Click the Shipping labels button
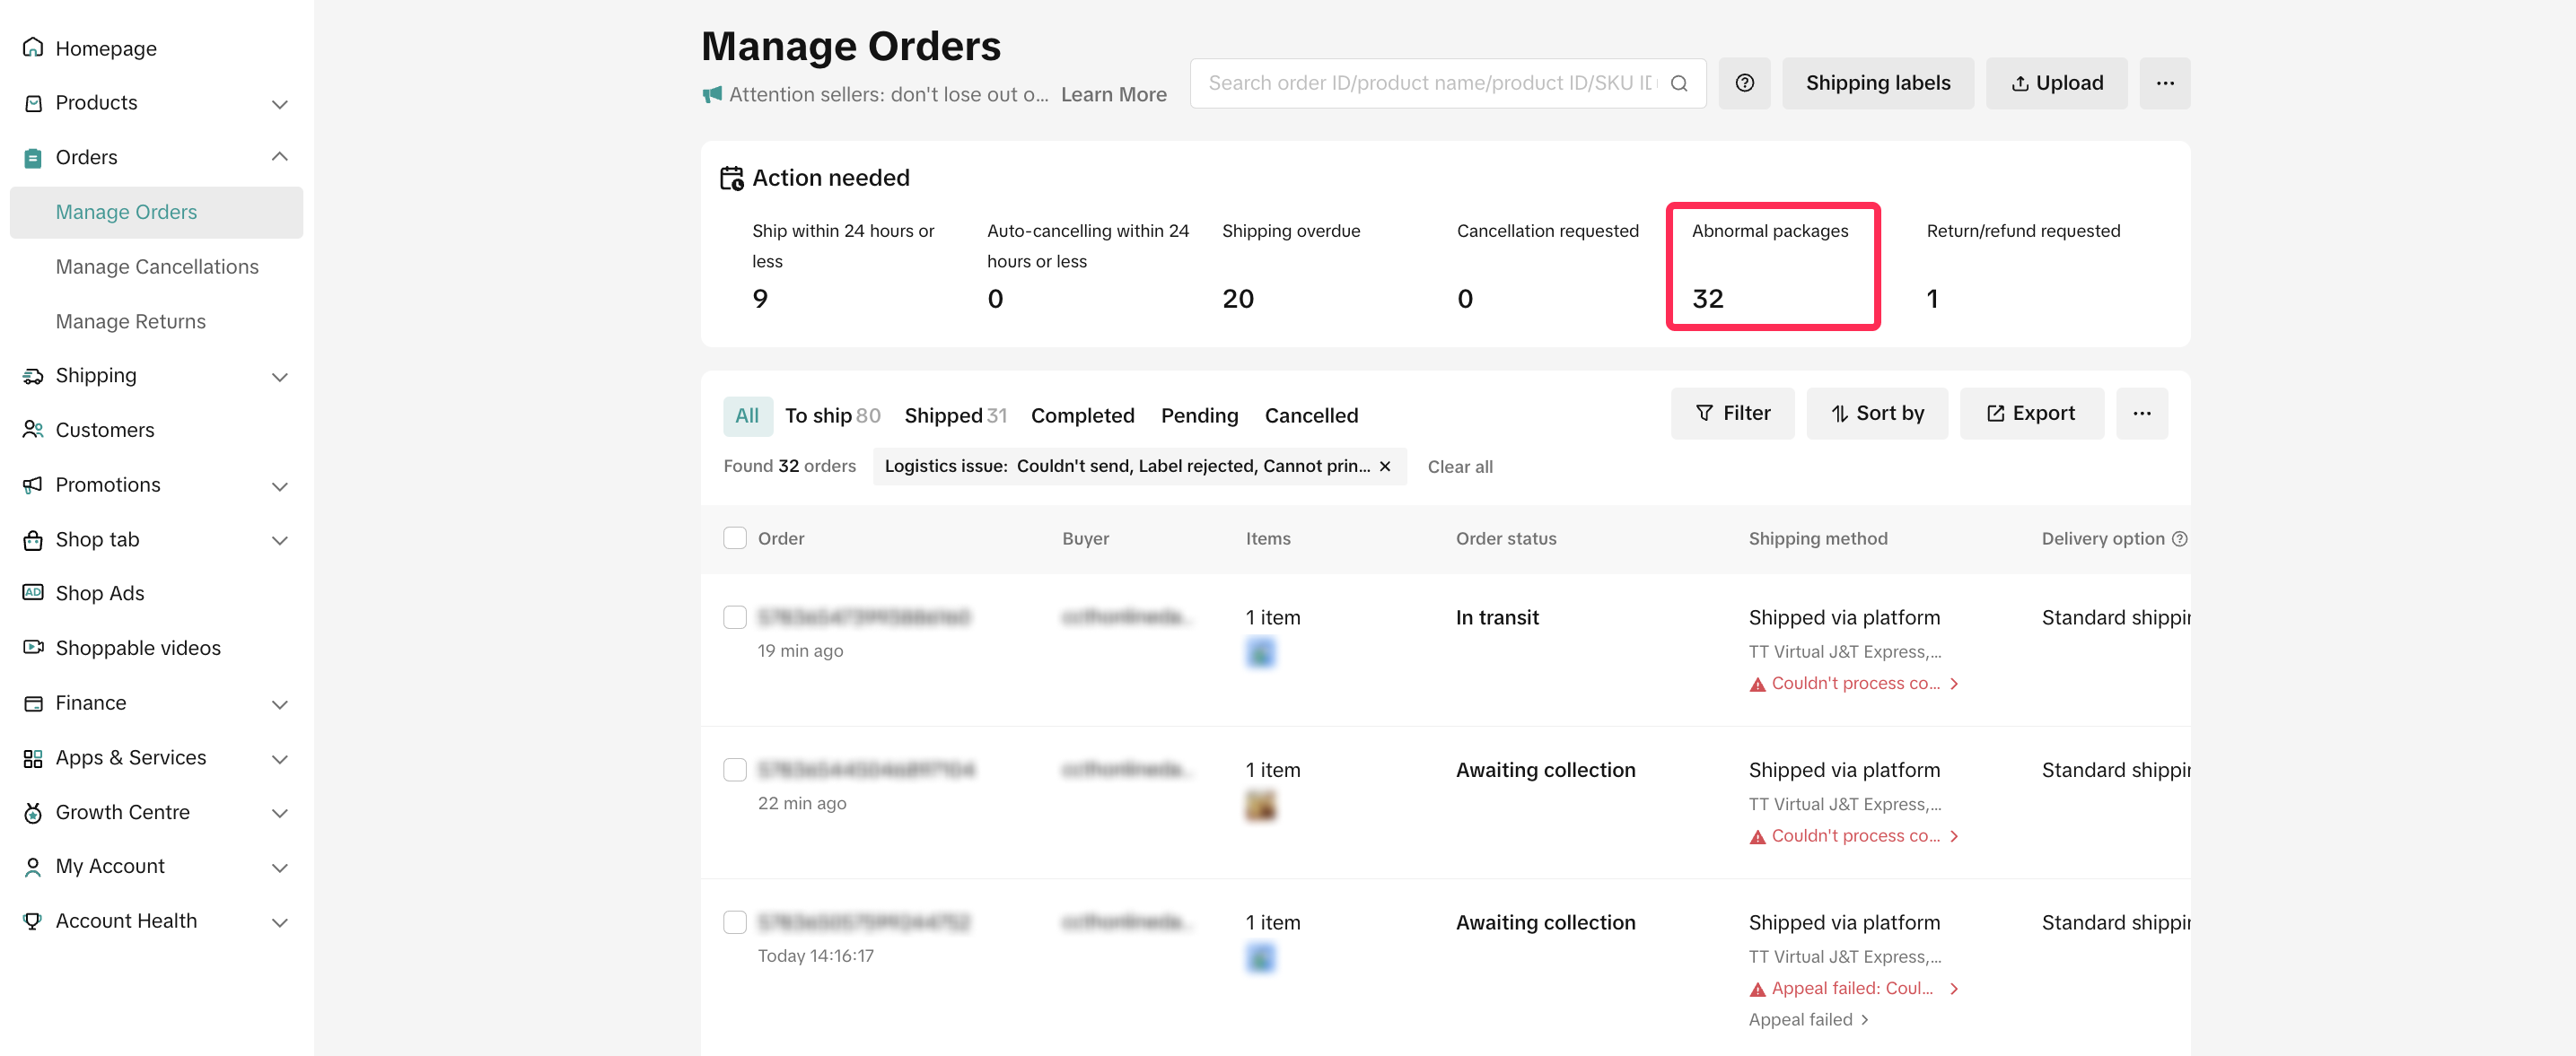This screenshot has width=2576, height=1056. click(1877, 83)
